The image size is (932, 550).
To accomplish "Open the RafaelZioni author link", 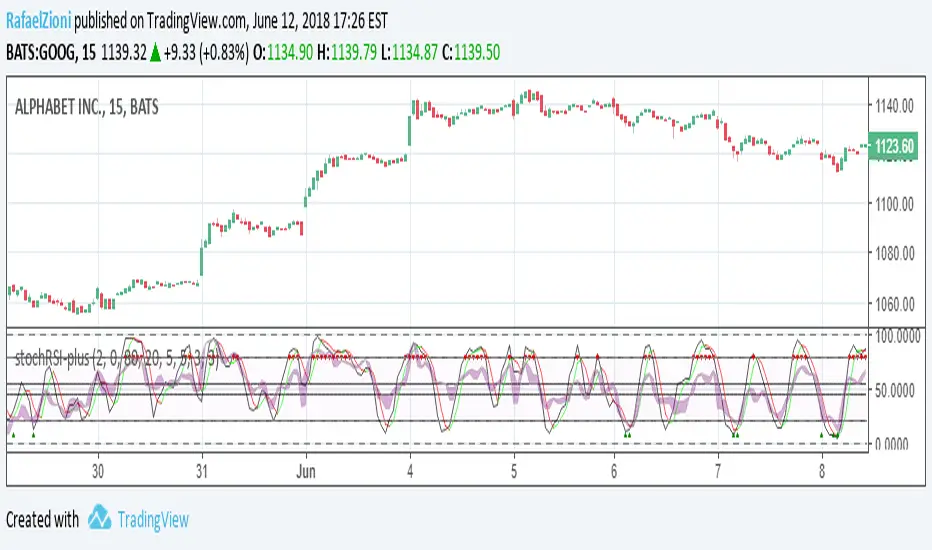I will pos(39,21).
